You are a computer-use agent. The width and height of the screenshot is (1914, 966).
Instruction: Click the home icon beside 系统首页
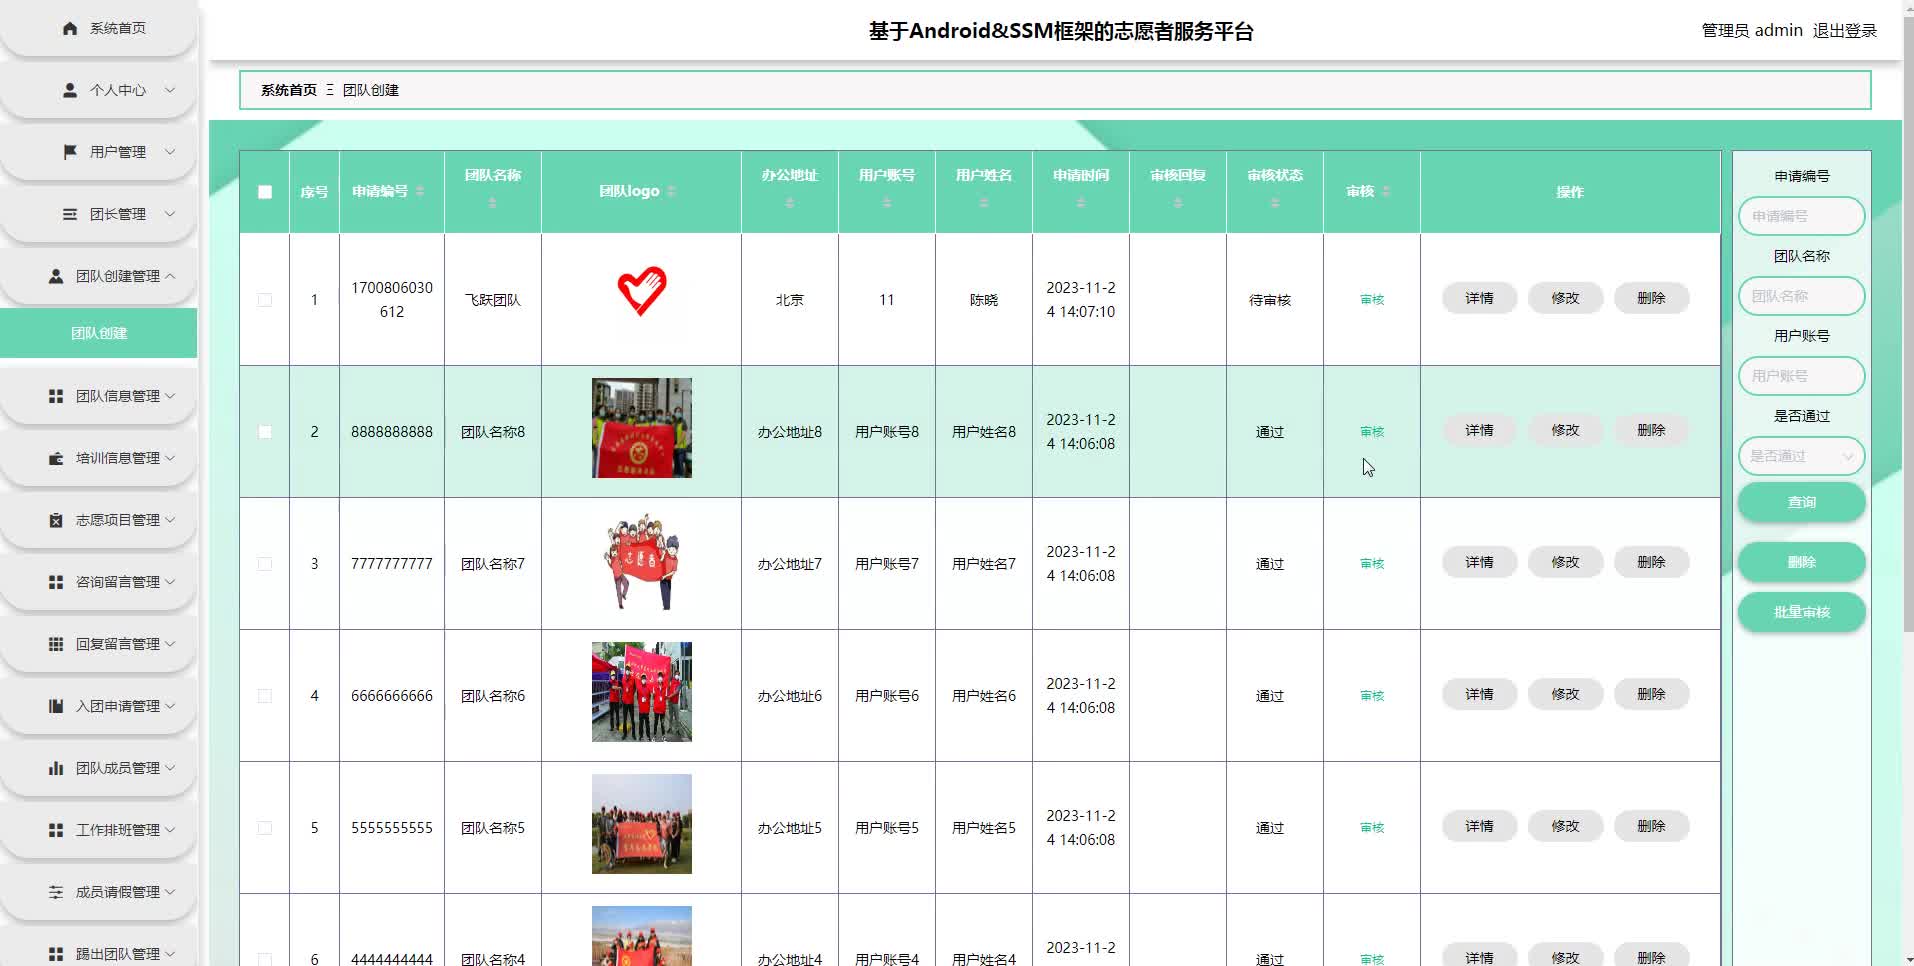point(70,29)
